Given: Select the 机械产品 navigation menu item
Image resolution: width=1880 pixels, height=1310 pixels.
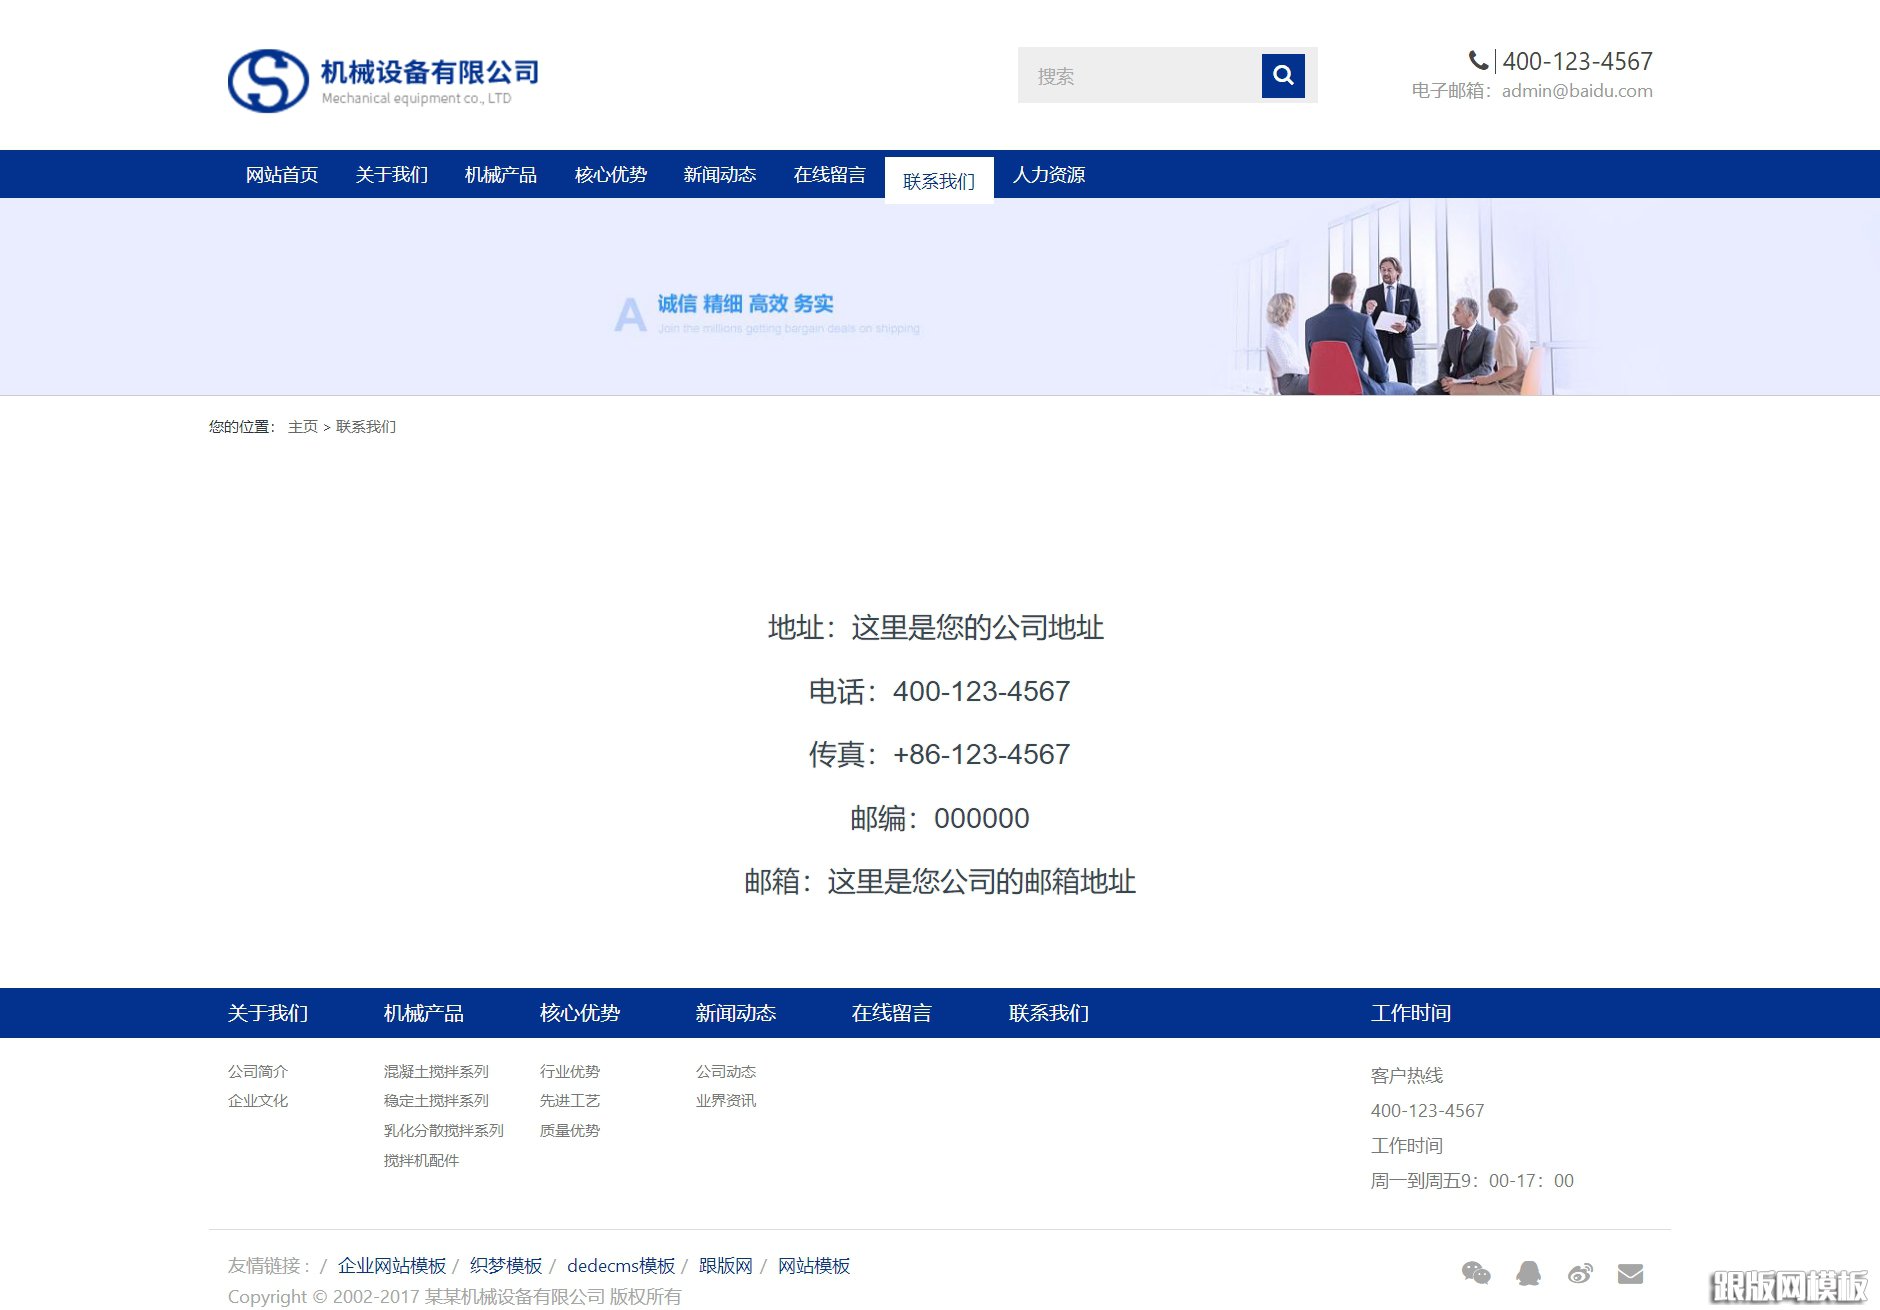Looking at the screenshot, I should tap(500, 175).
